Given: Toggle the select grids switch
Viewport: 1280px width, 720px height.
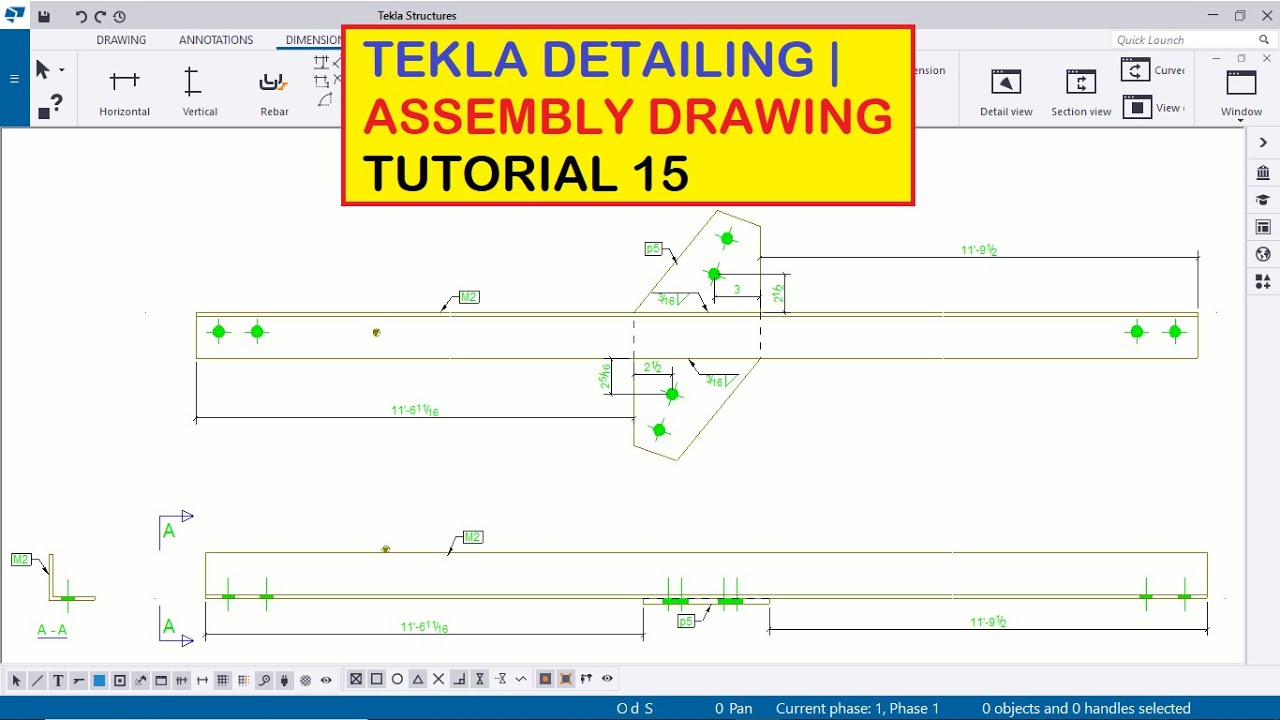Looking at the screenshot, I should 223,680.
